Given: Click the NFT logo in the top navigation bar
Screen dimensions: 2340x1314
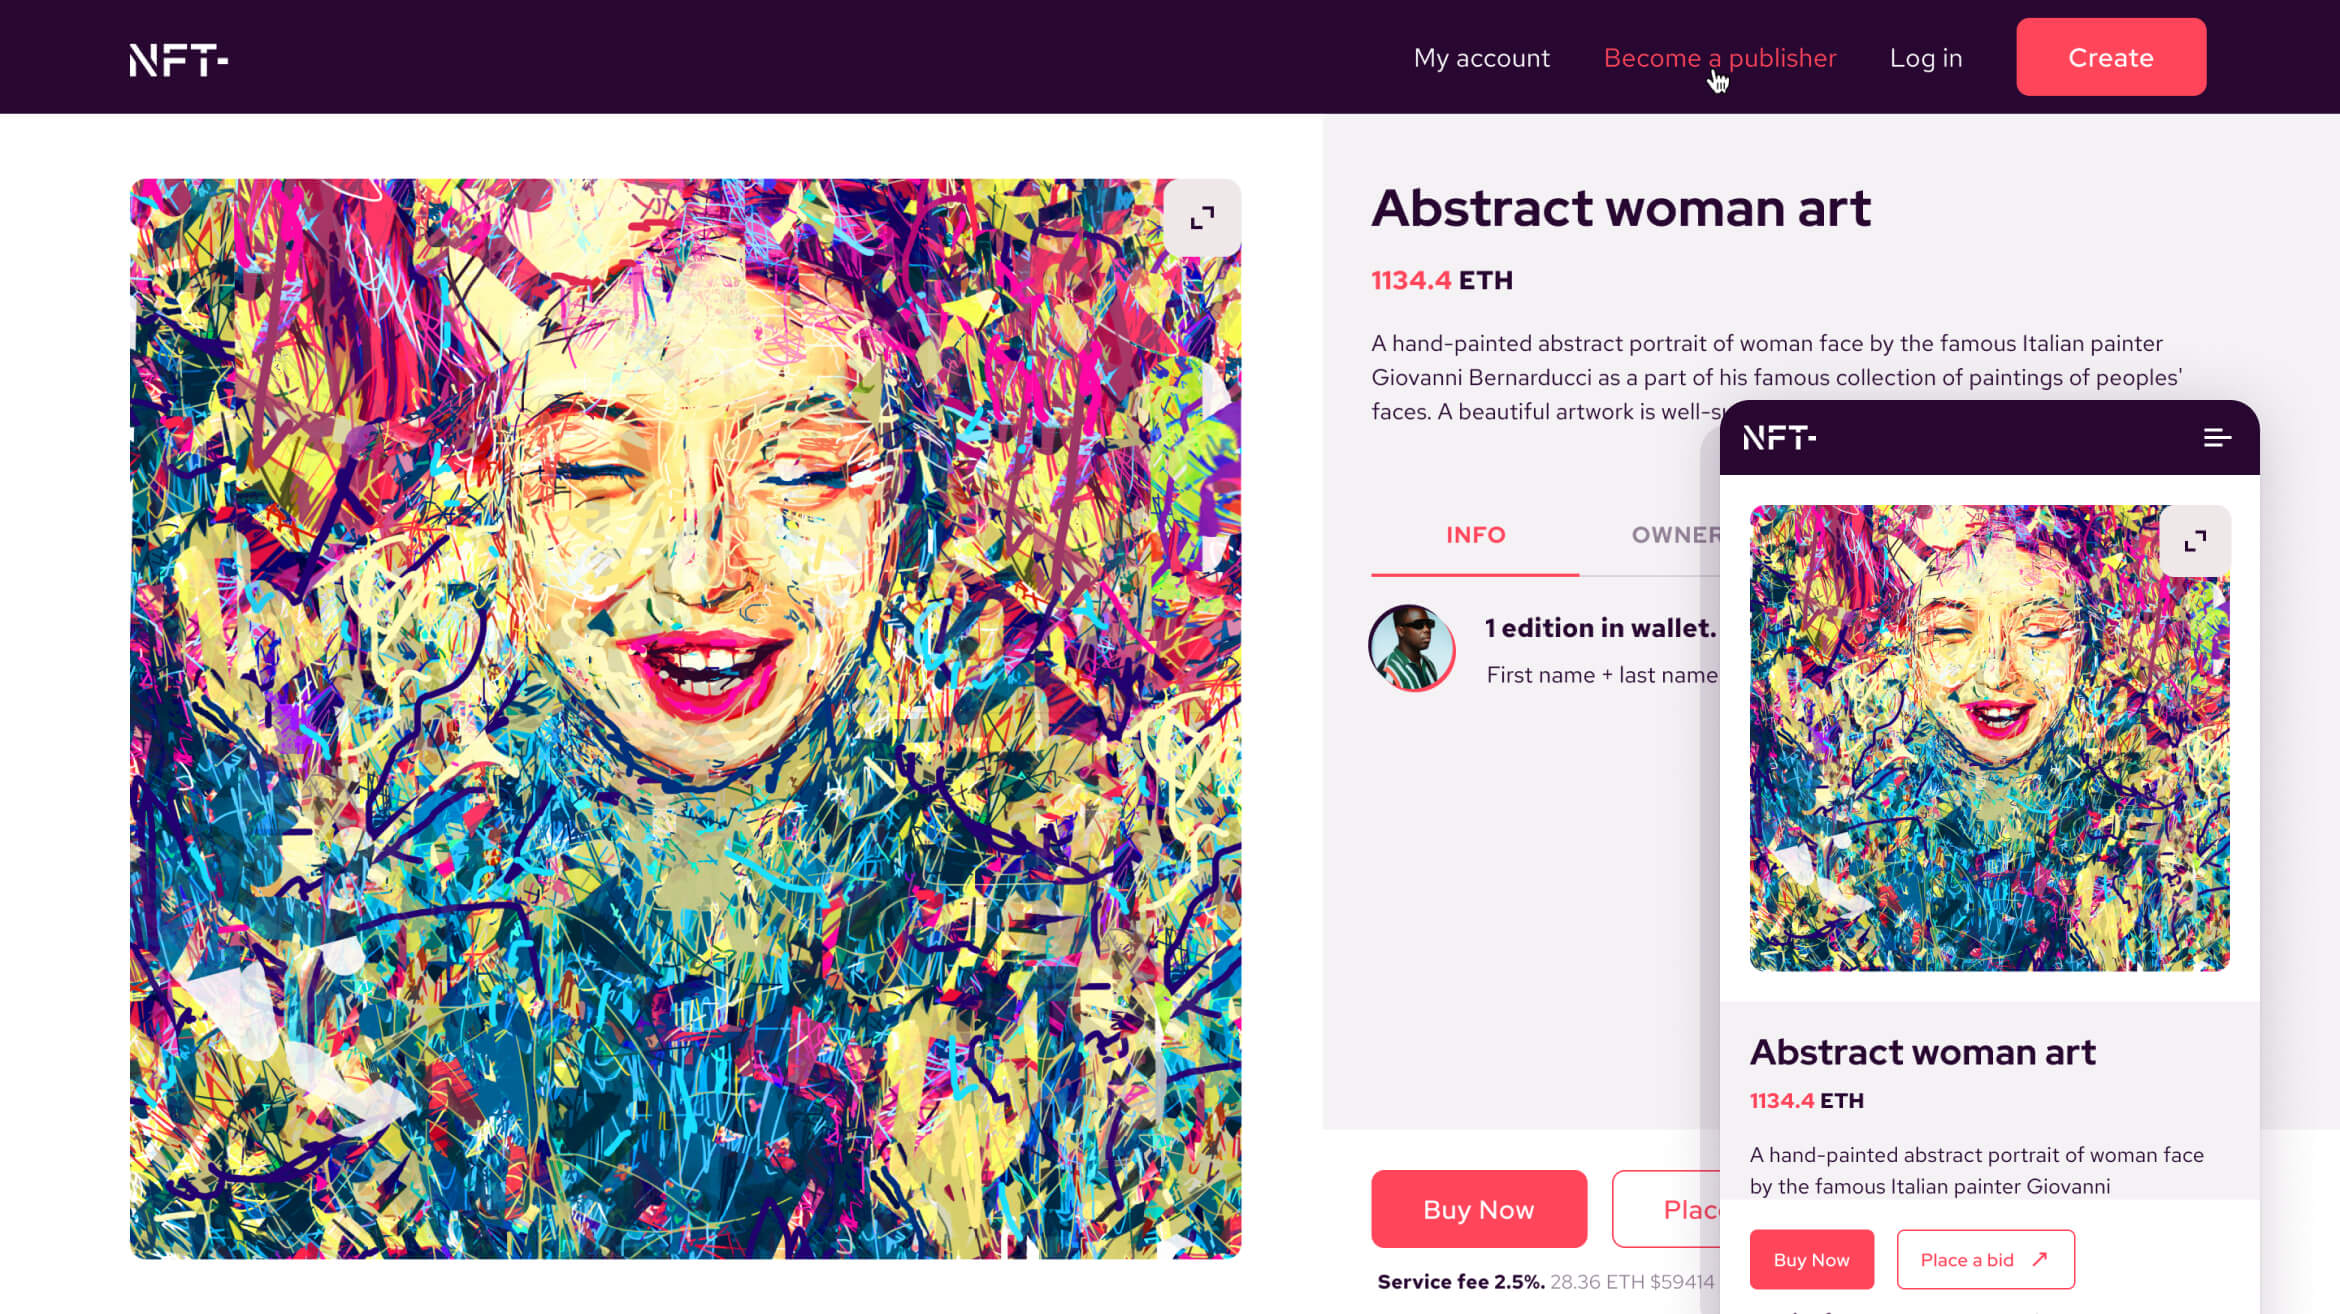Looking at the screenshot, I should tap(178, 59).
